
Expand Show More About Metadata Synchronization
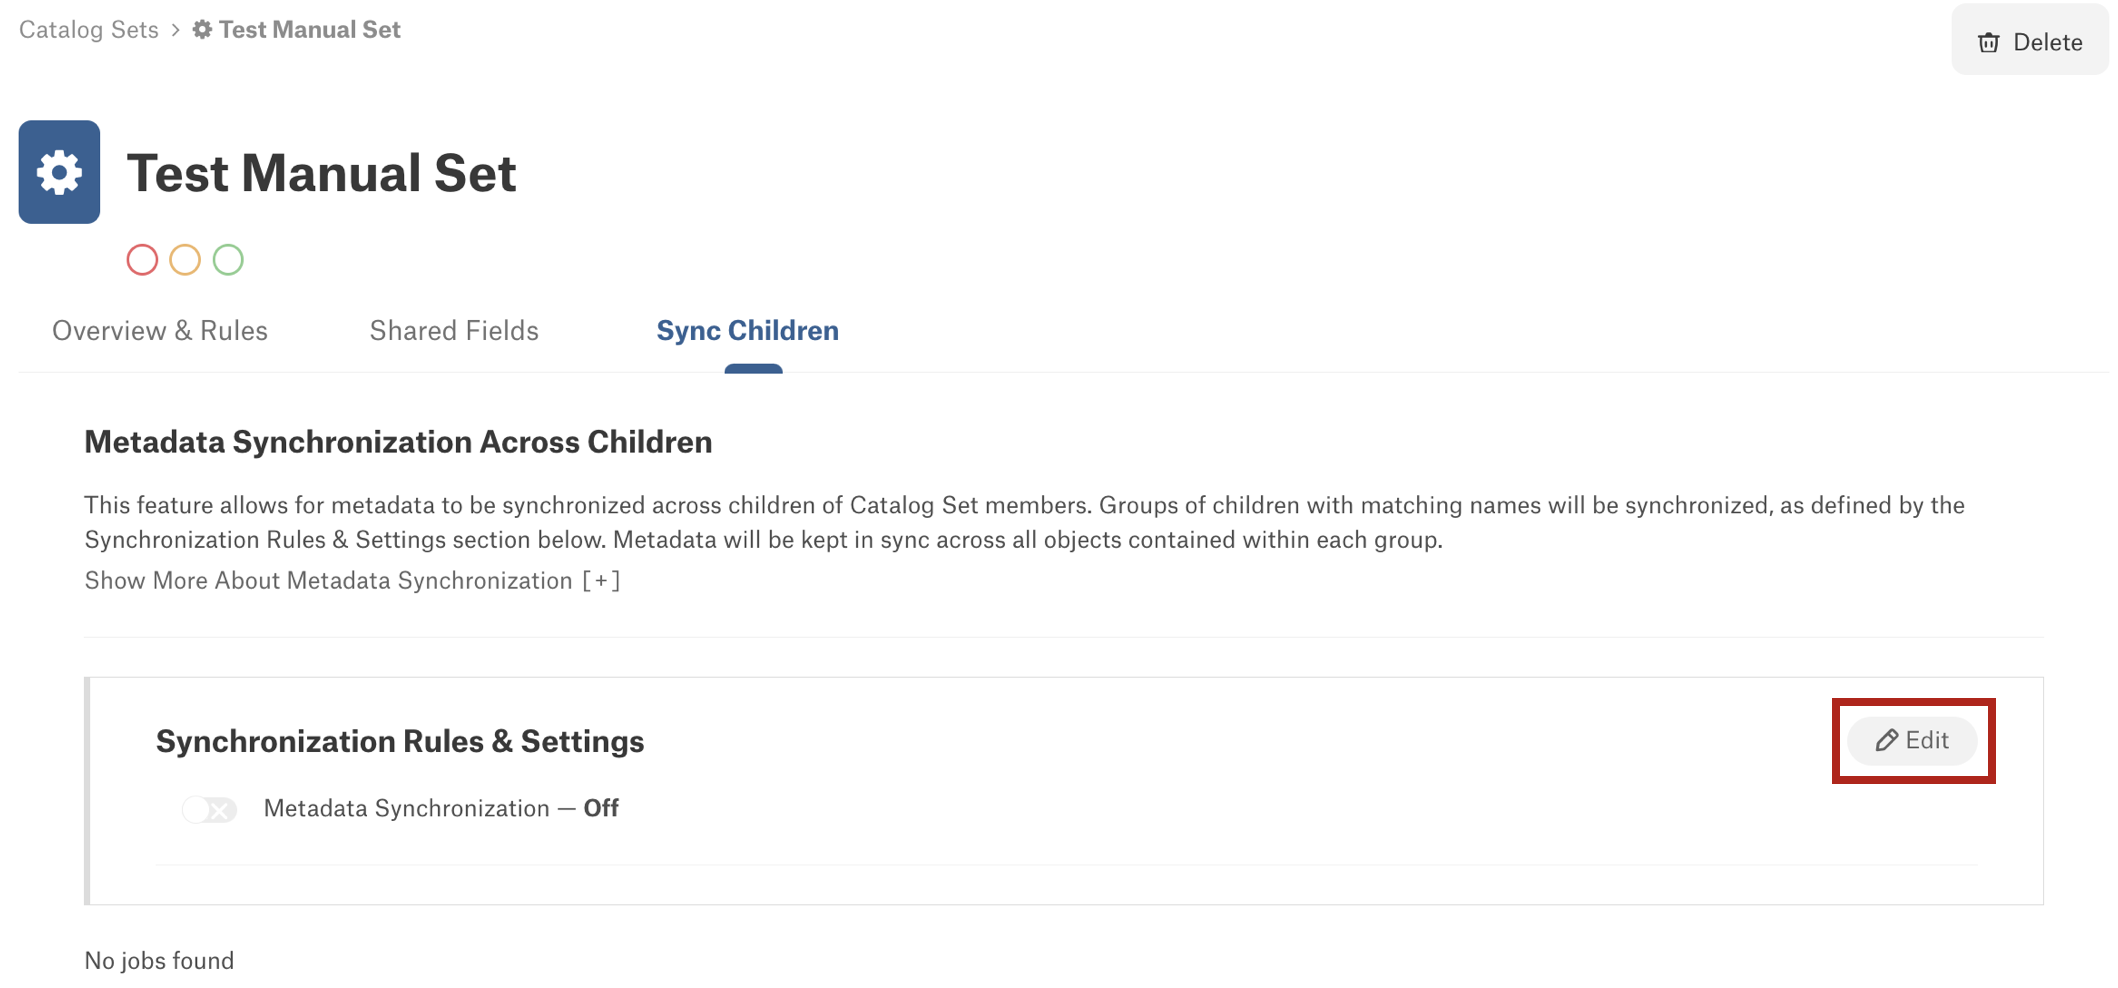(352, 581)
